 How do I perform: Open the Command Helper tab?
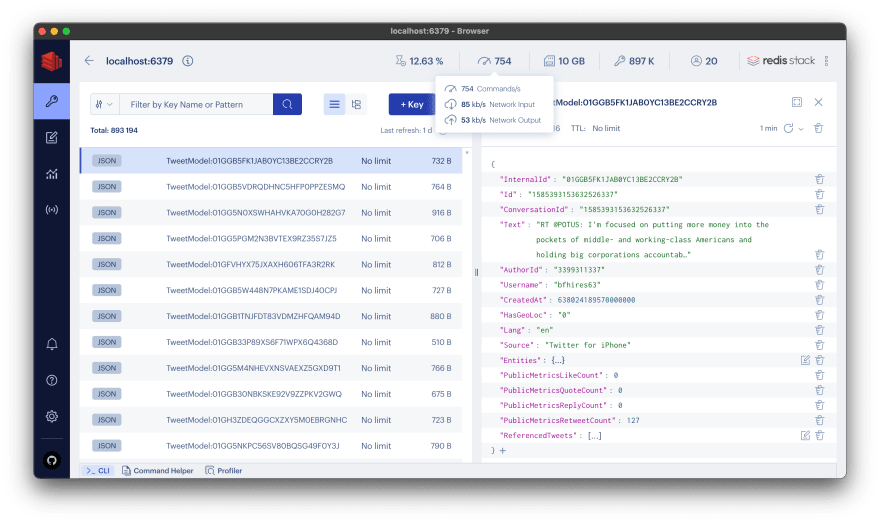coord(158,471)
